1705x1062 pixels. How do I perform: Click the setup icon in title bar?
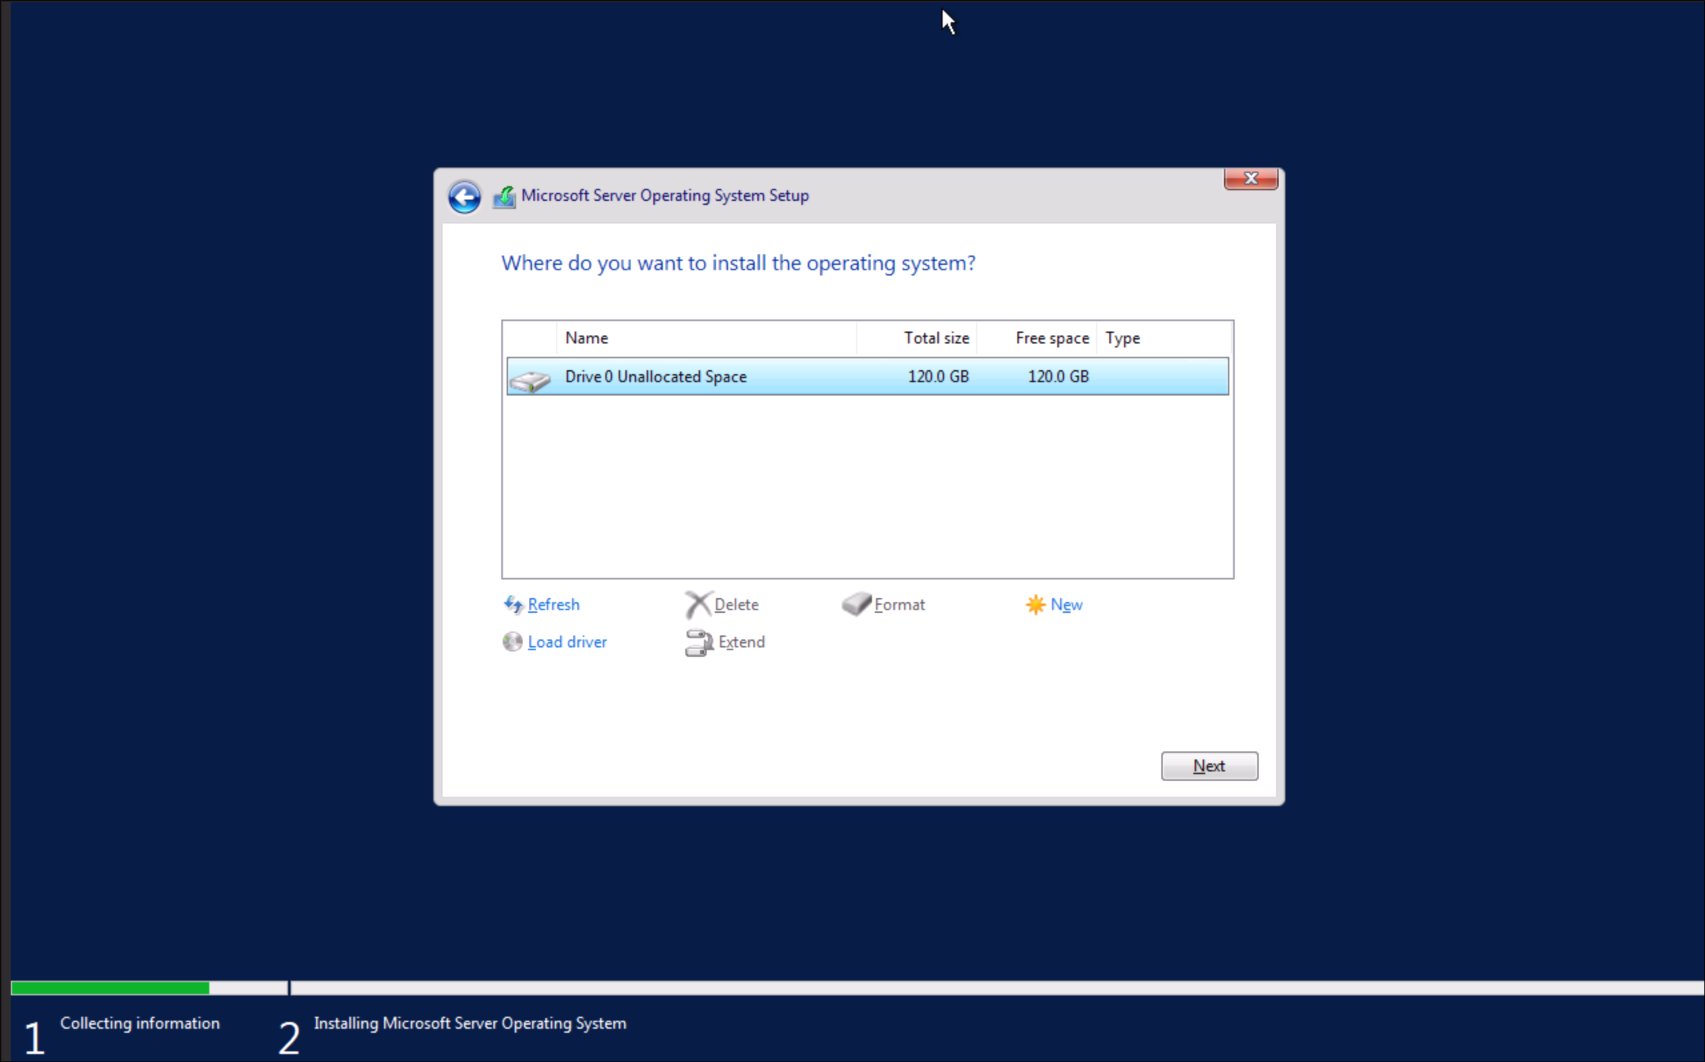[x=504, y=197]
